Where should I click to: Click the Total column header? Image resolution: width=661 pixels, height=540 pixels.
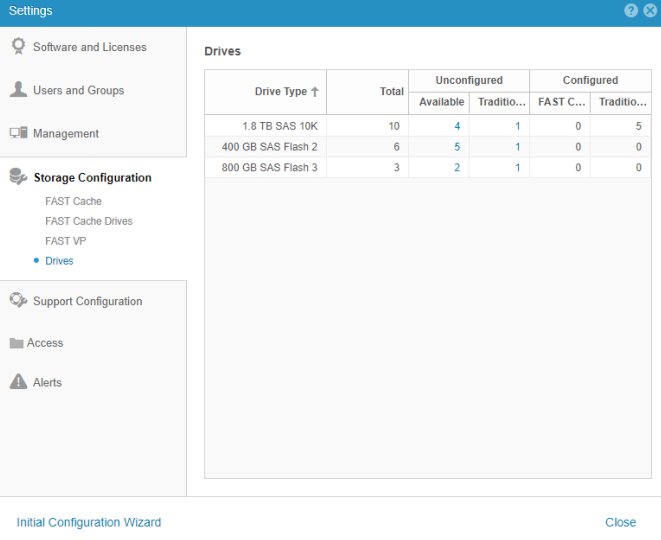click(x=391, y=92)
